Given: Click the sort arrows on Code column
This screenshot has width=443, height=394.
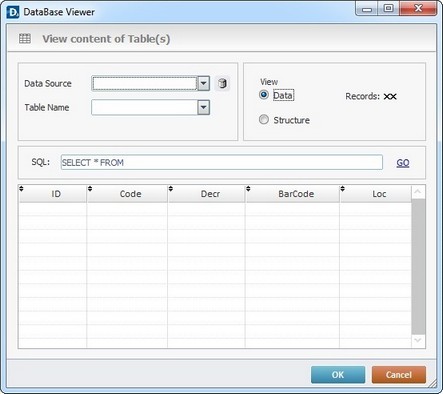Looking at the screenshot, I should coord(90,189).
